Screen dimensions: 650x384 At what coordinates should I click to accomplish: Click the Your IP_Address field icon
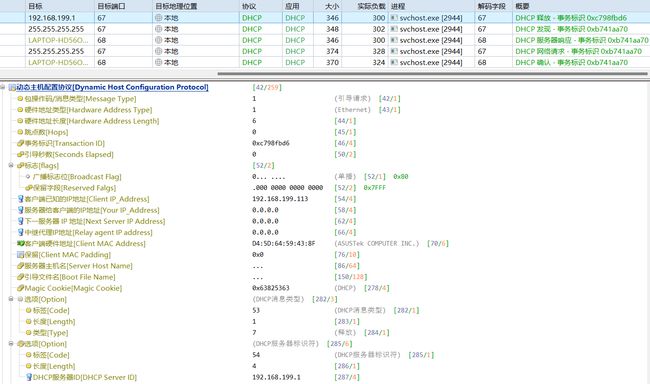click(20, 210)
